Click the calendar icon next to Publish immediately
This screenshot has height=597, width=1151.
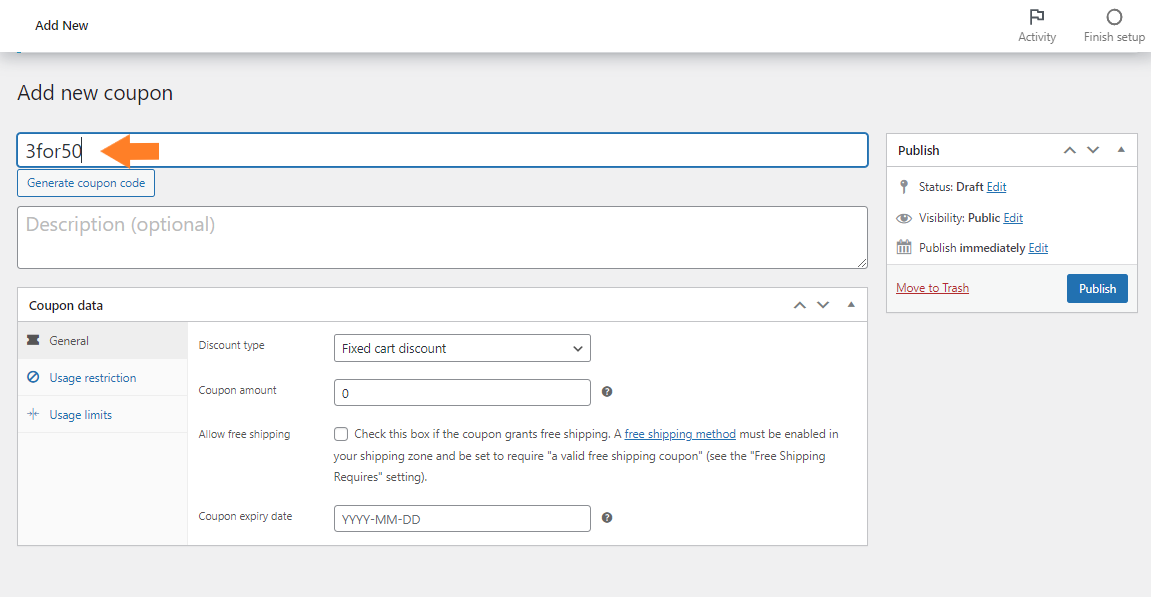904,247
